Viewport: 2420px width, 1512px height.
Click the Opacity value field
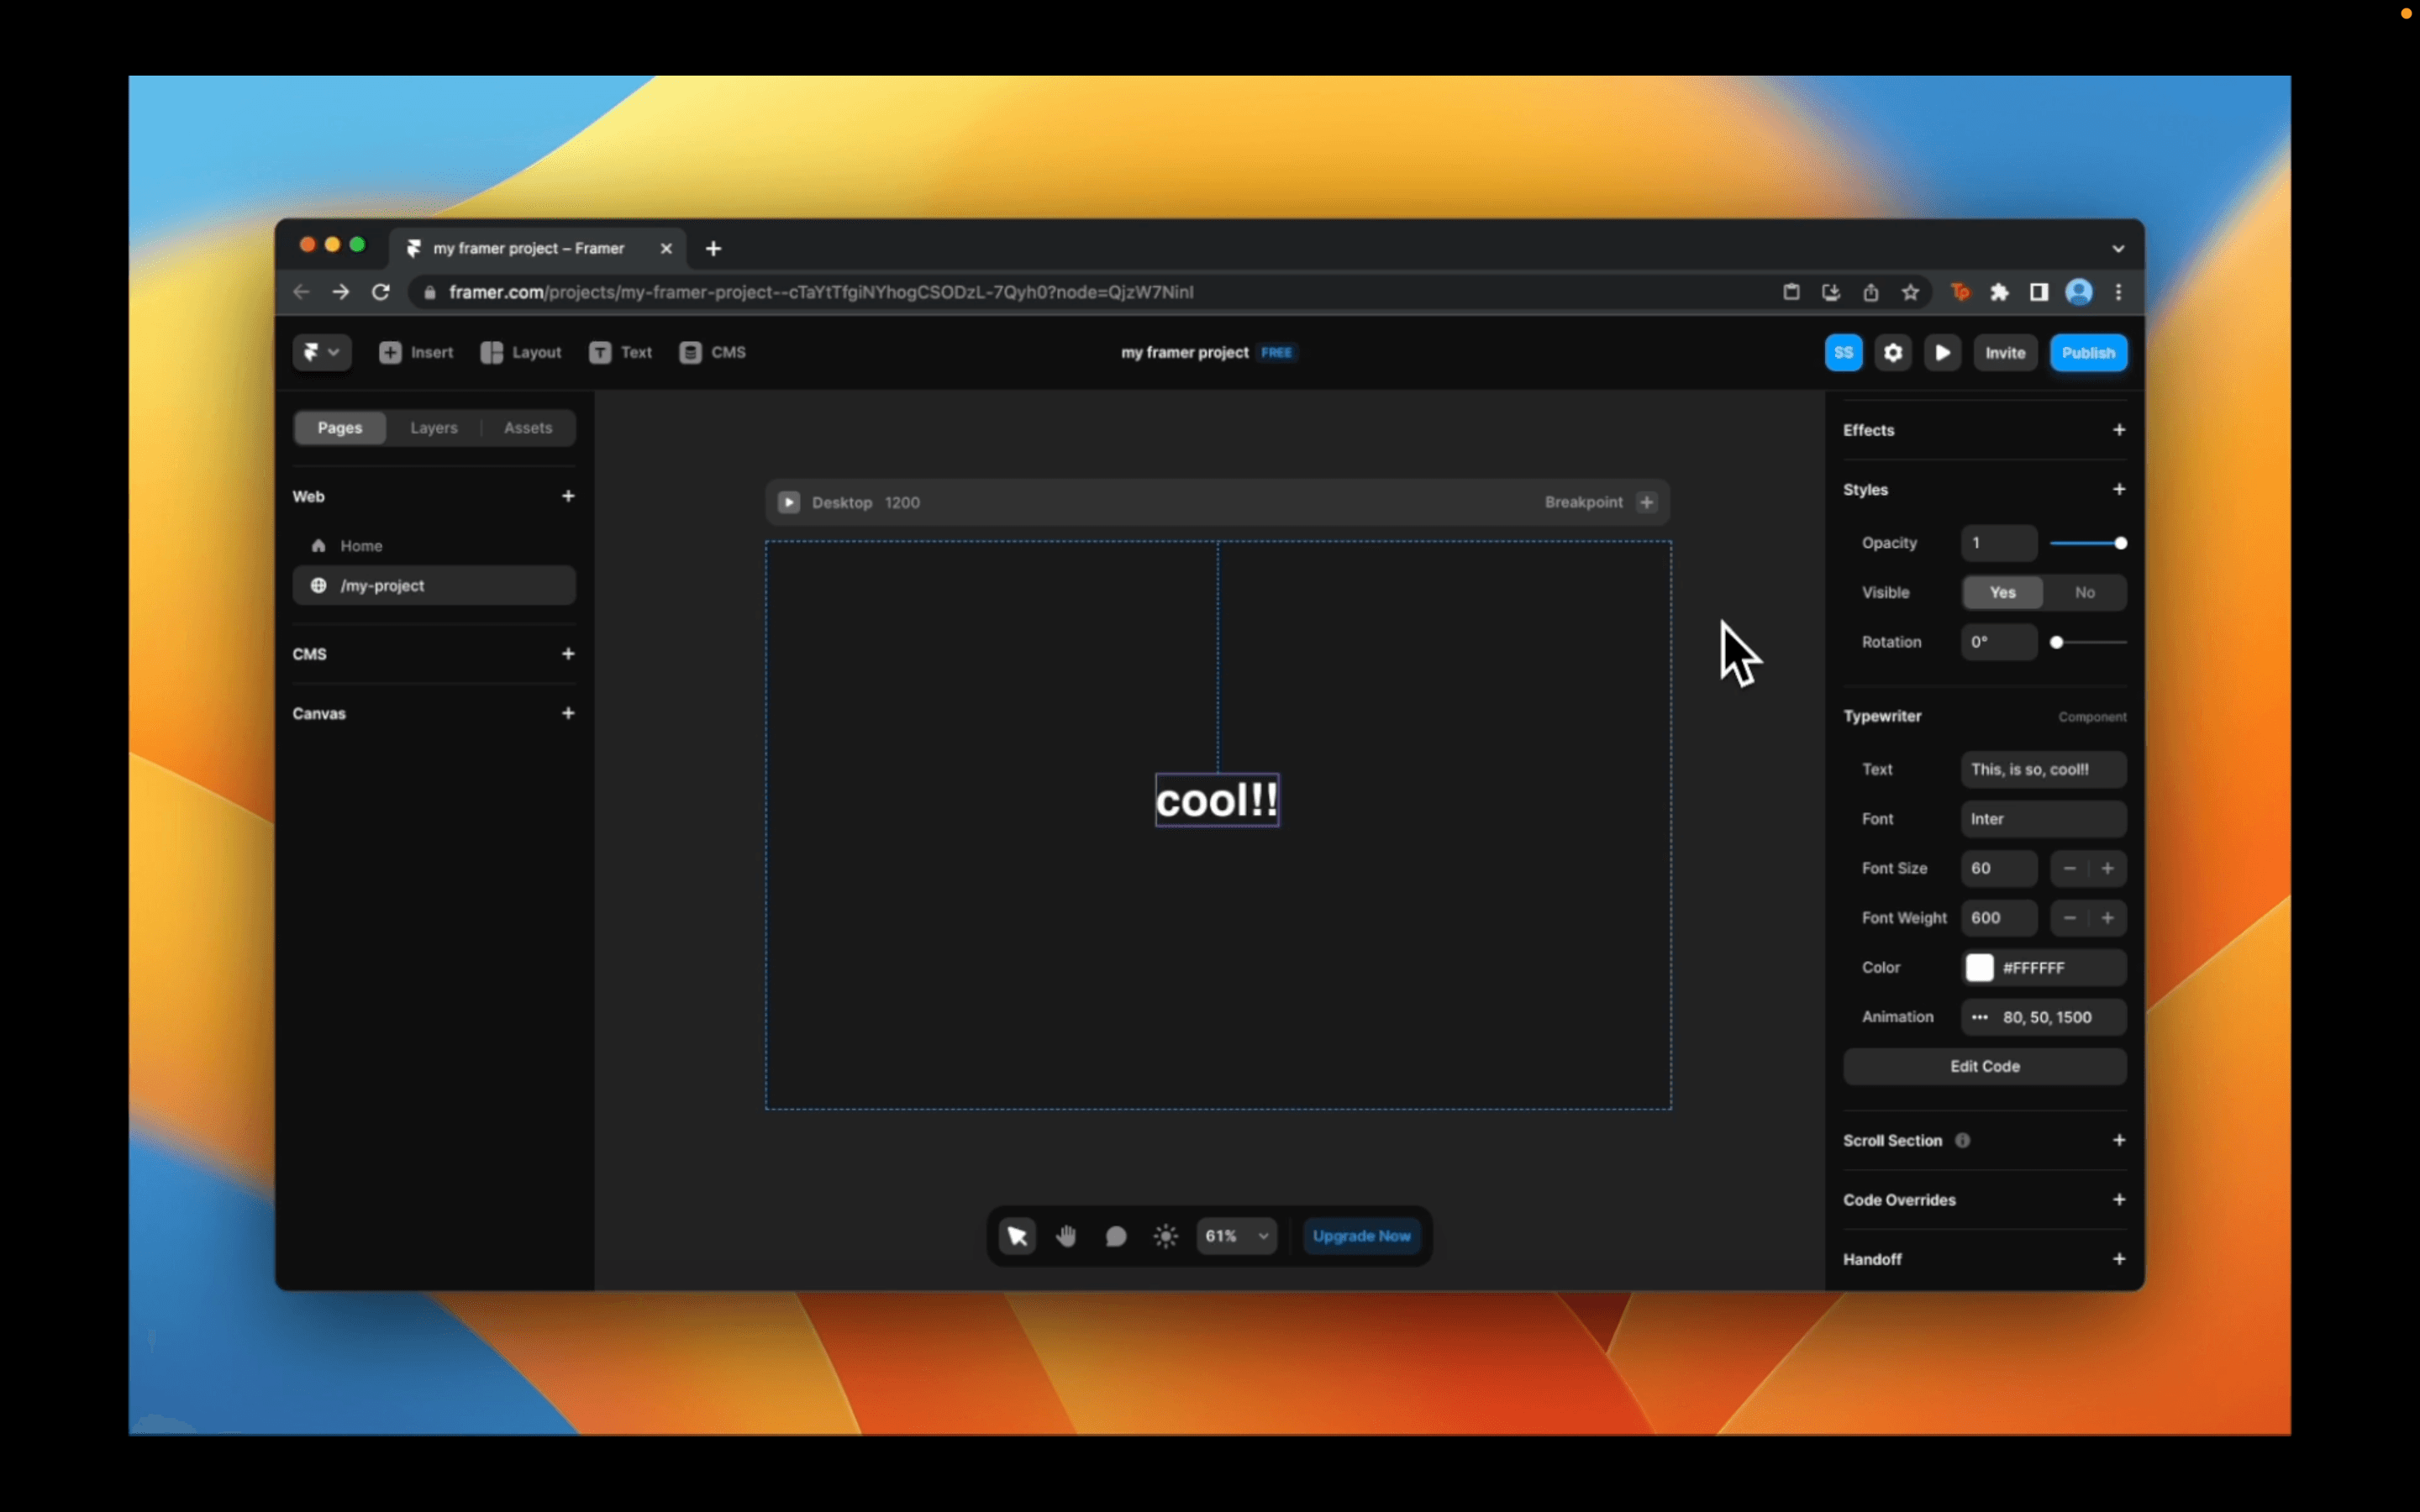click(1998, 542)
